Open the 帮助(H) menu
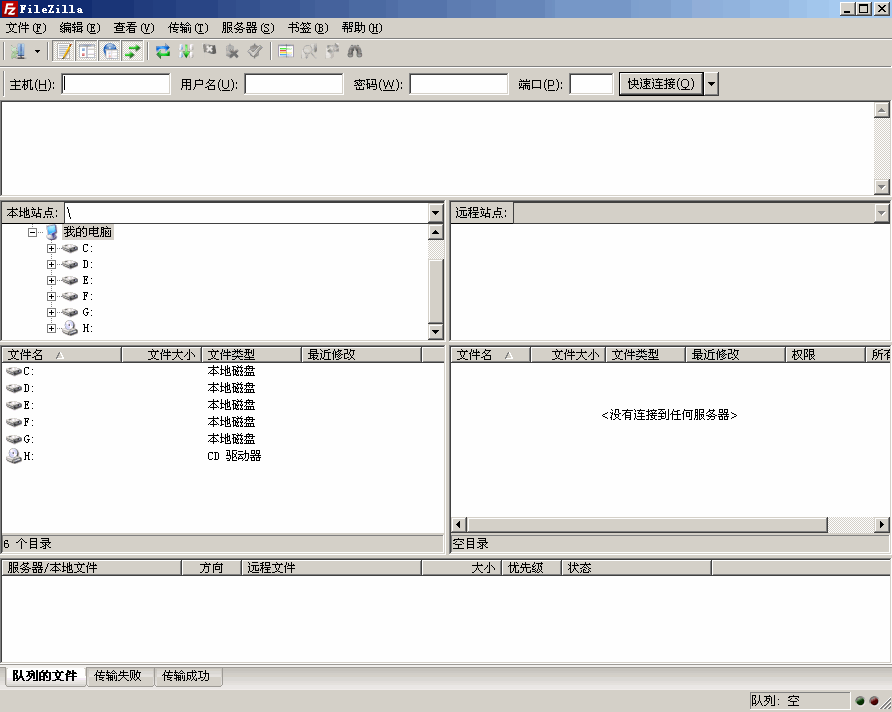This screenshot has height=712, width=892. pos(362,28)
